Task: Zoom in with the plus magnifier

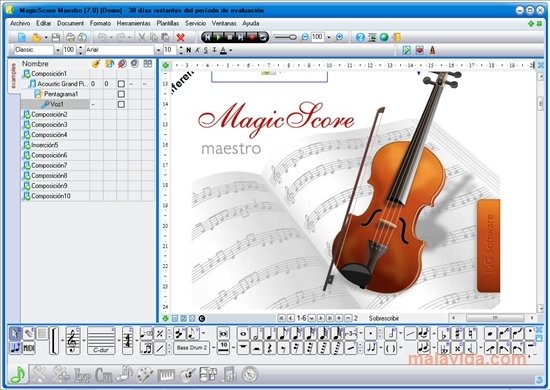Action: [x=339, y=37]
